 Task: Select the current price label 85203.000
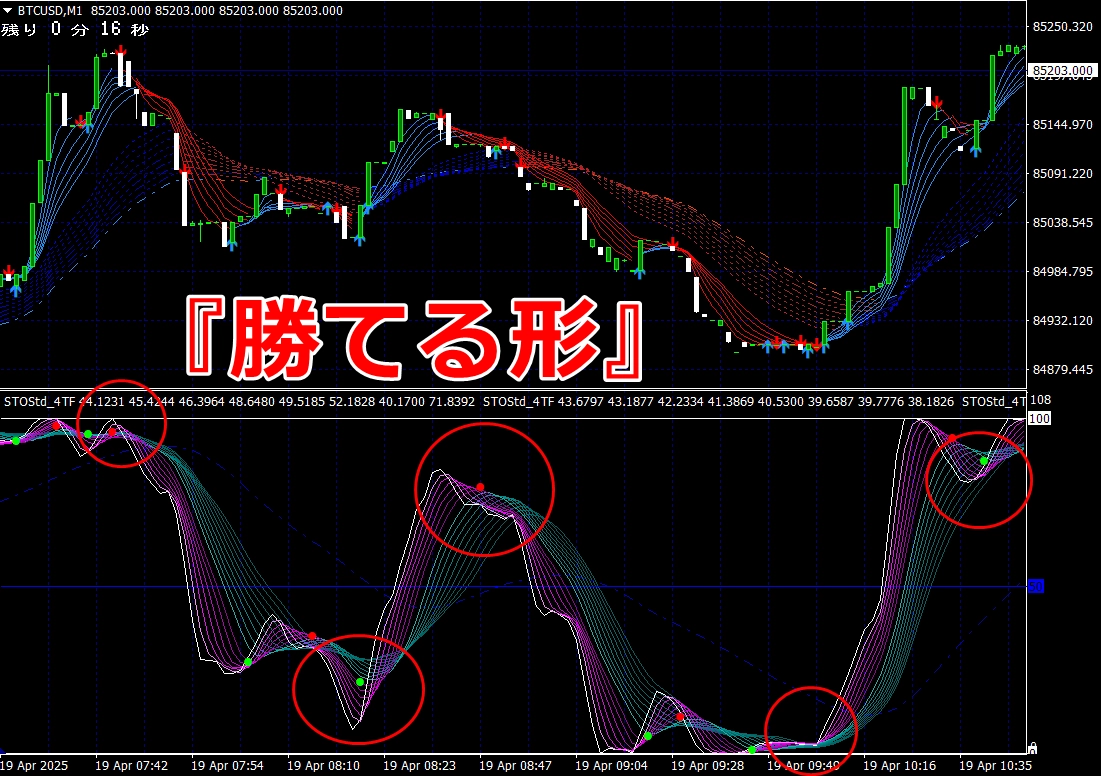click(x=1063, y=70)
